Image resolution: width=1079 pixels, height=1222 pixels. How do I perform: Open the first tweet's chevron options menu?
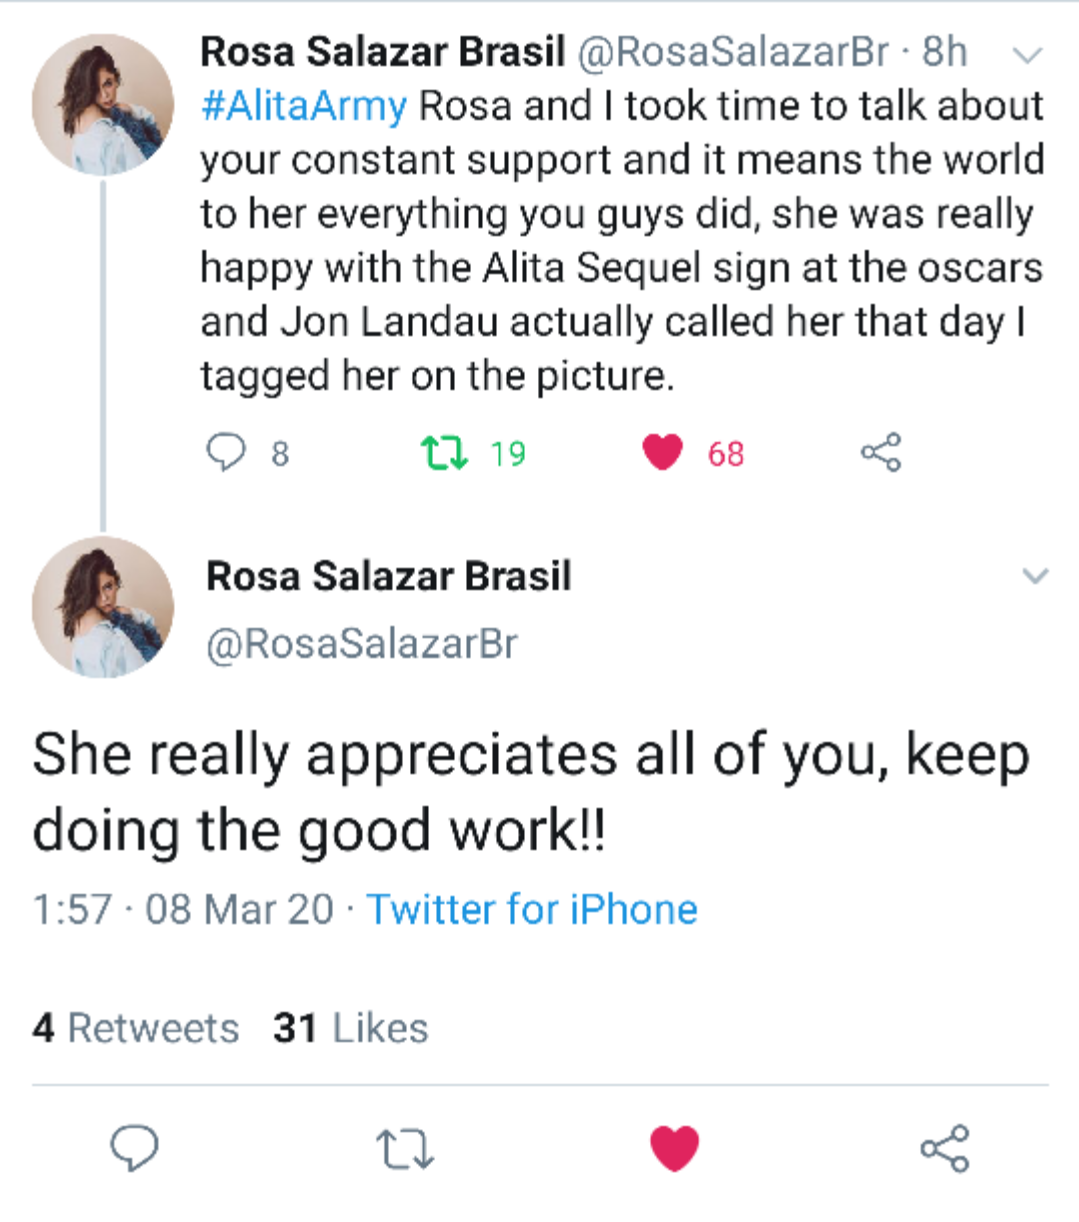[1028, 54]
